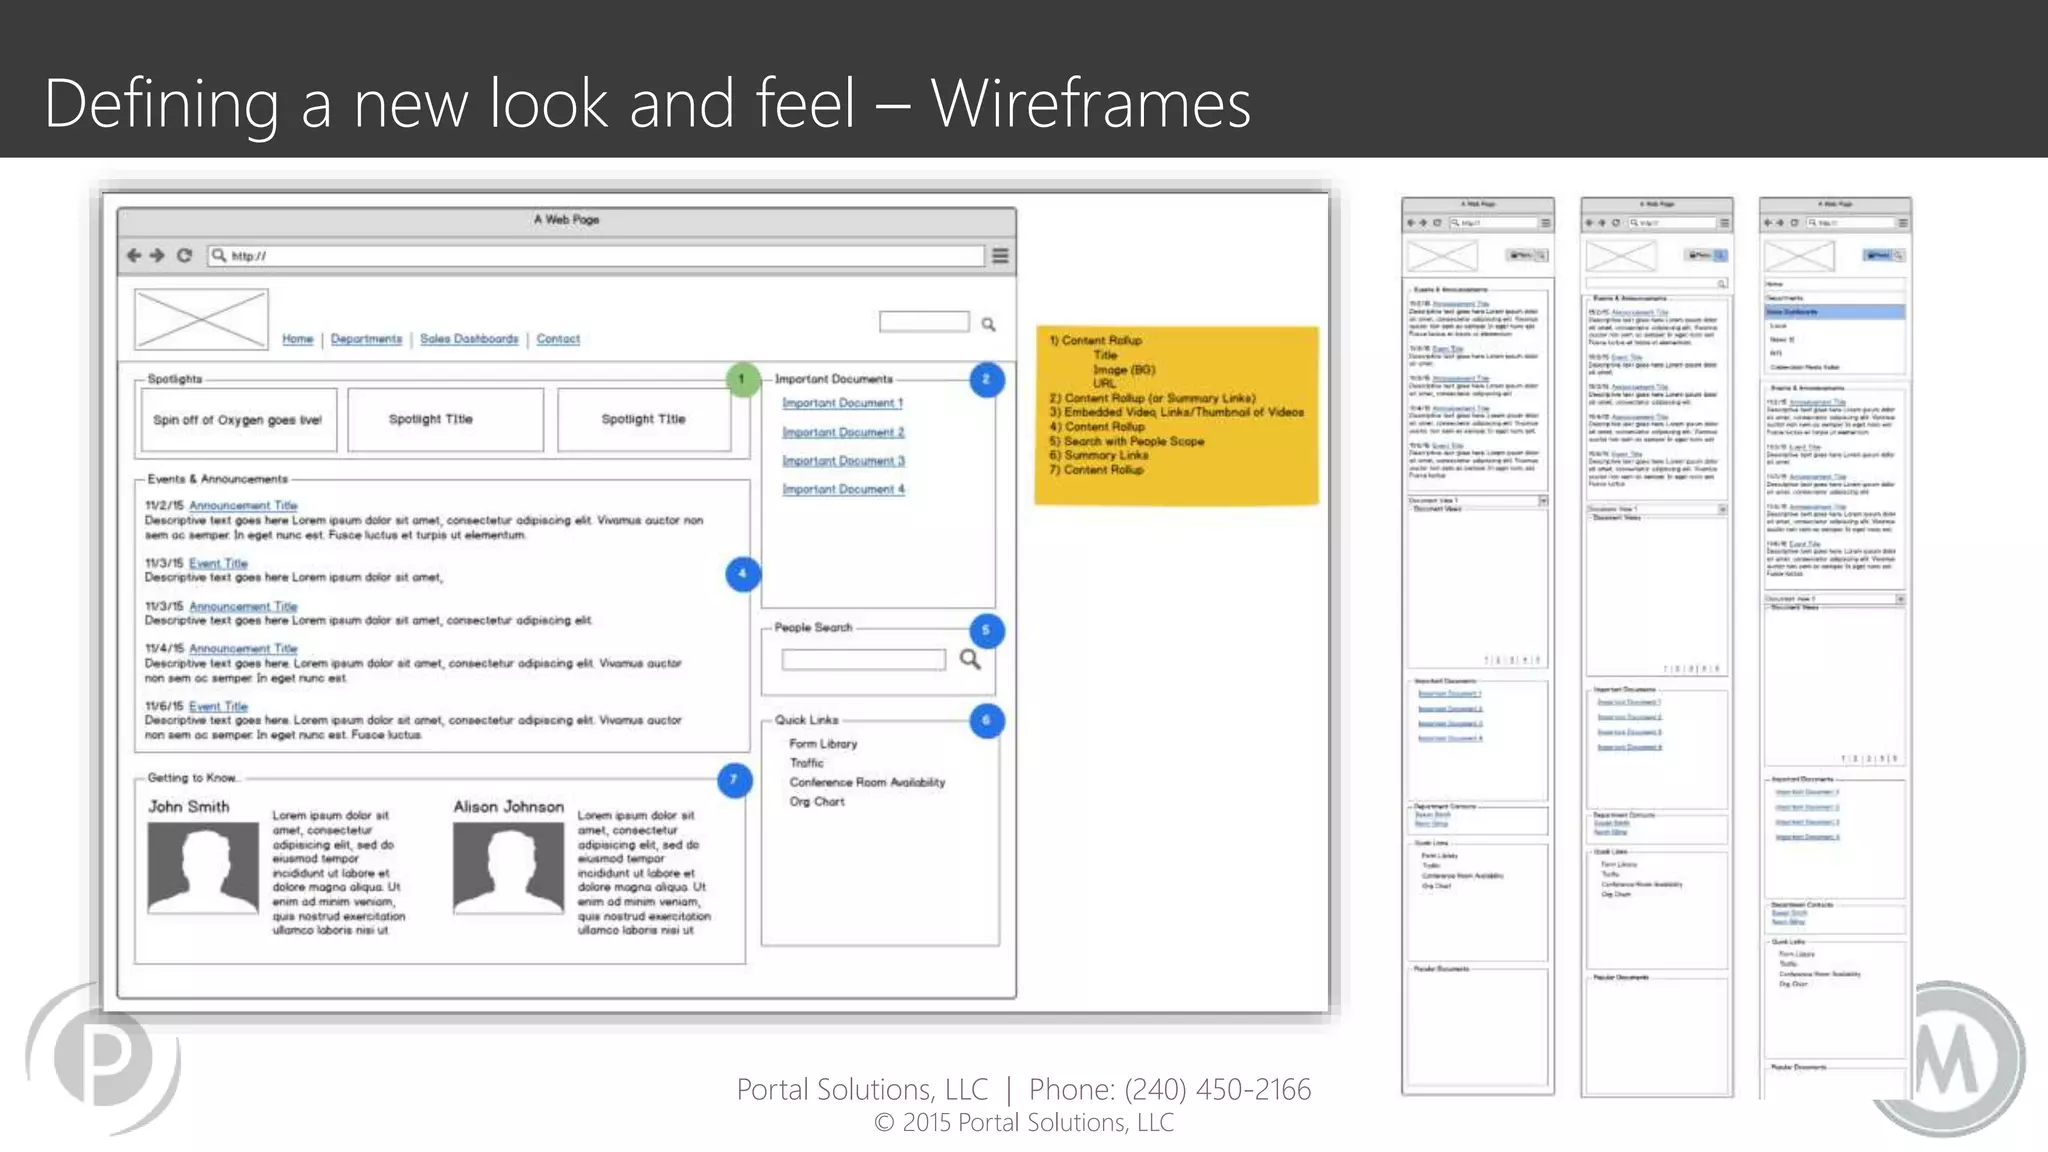Click the back arrow in the third mobile wireframe
Image resolution: width=2048 pixels, height=1152 pixels.
(1768, 223)
